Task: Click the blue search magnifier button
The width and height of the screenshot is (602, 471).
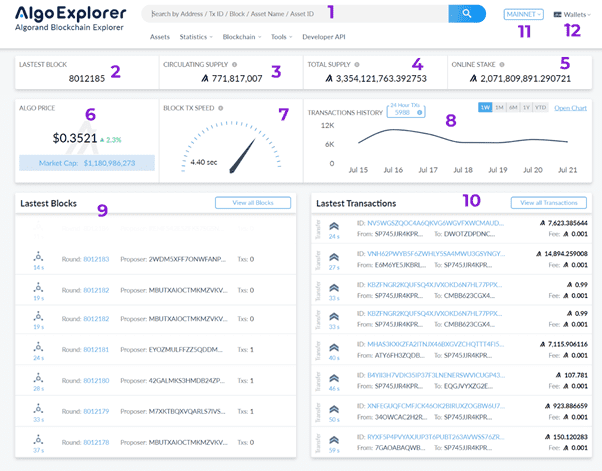Action: (x=464, y=14)
